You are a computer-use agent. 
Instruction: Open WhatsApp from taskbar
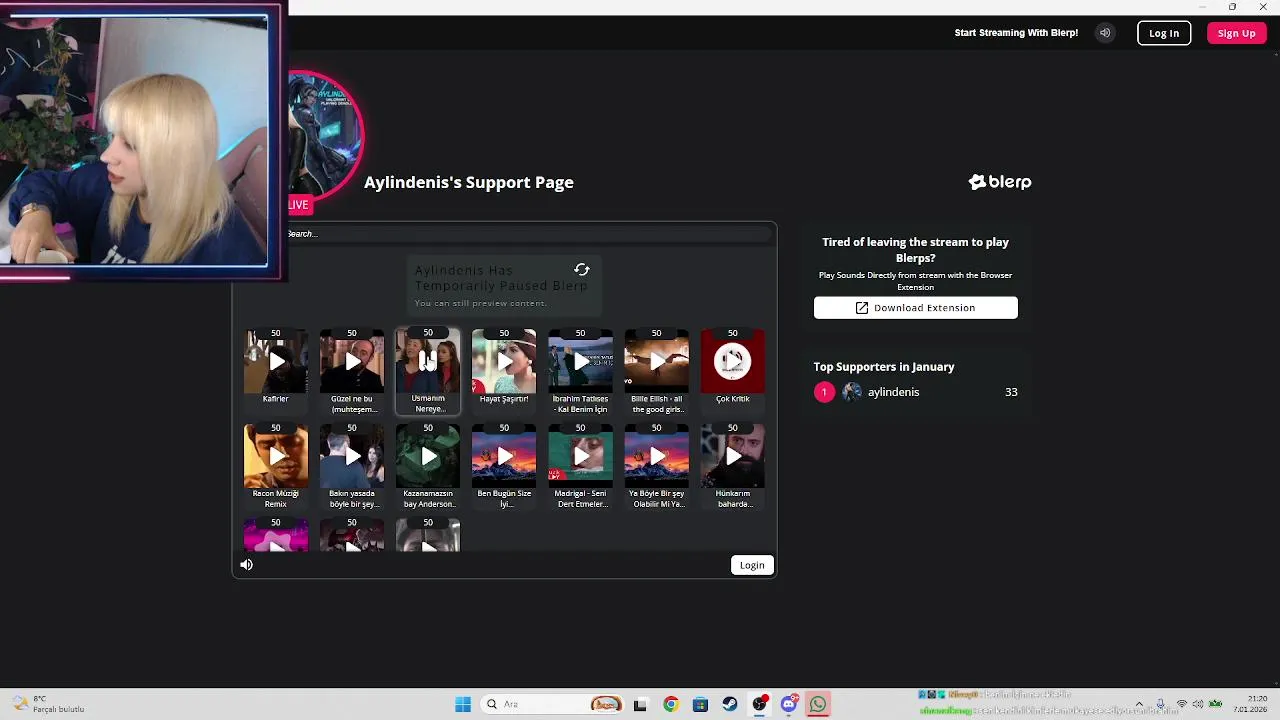pyautogui.click(x=818, y=704)
